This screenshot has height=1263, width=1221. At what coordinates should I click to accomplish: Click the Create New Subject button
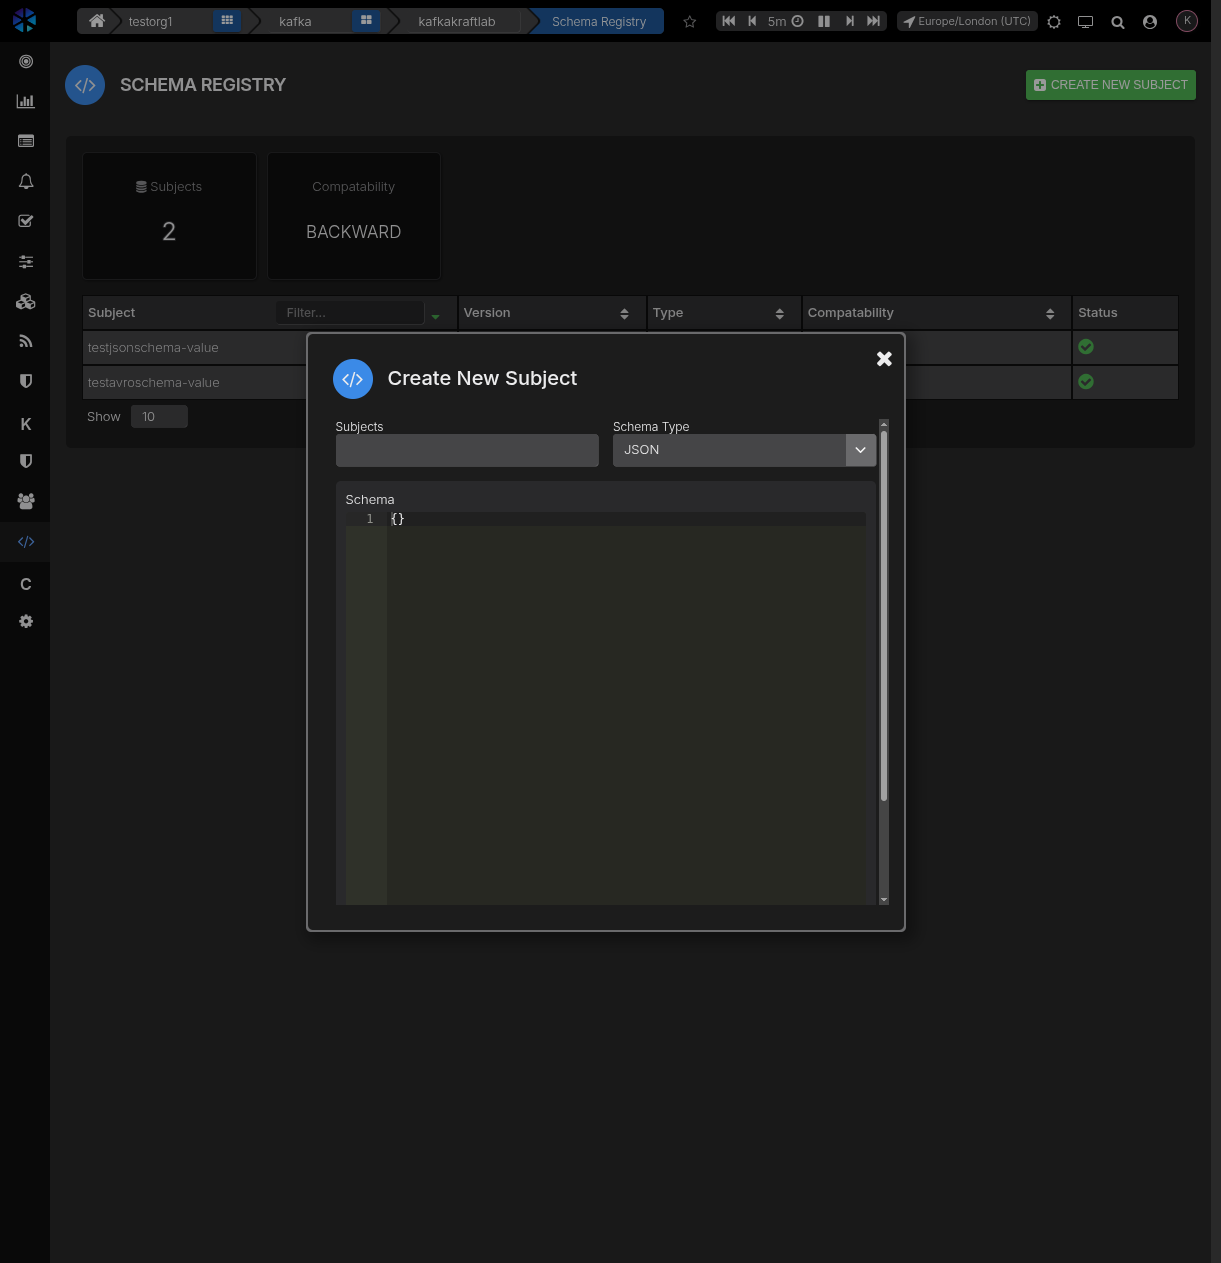point(1110,85)
